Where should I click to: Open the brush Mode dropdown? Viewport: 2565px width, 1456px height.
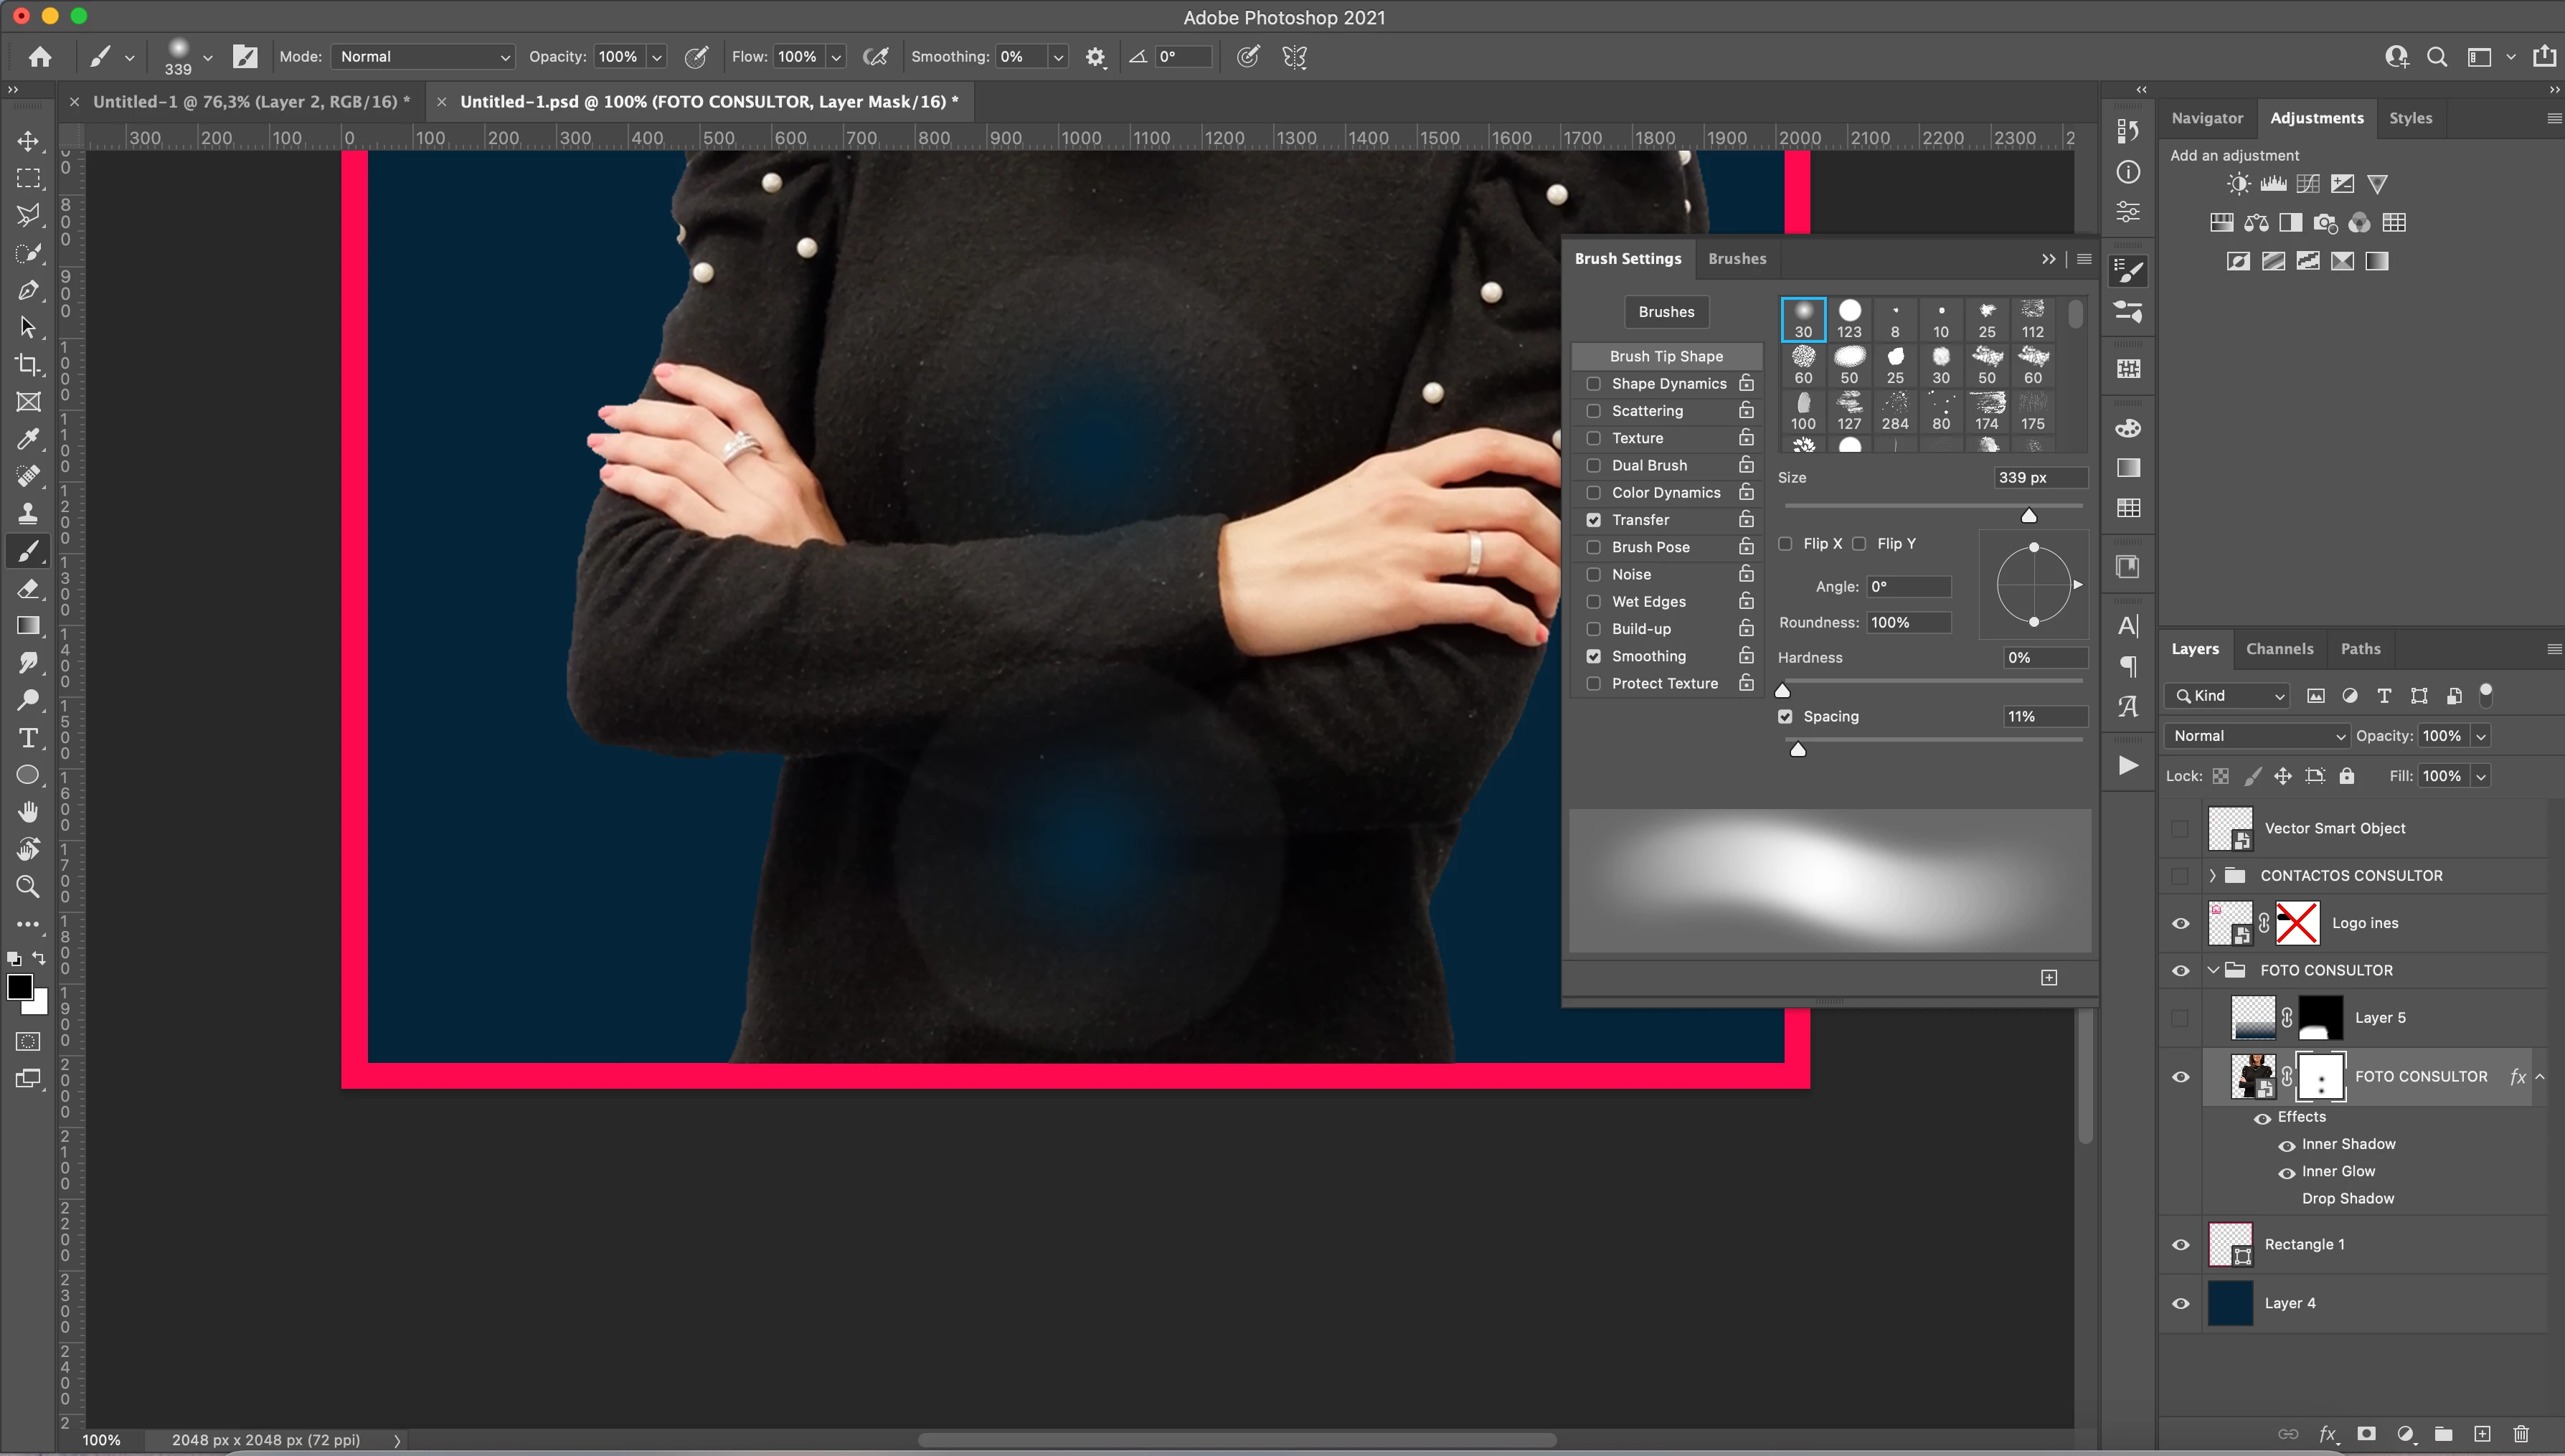(424, 57)
